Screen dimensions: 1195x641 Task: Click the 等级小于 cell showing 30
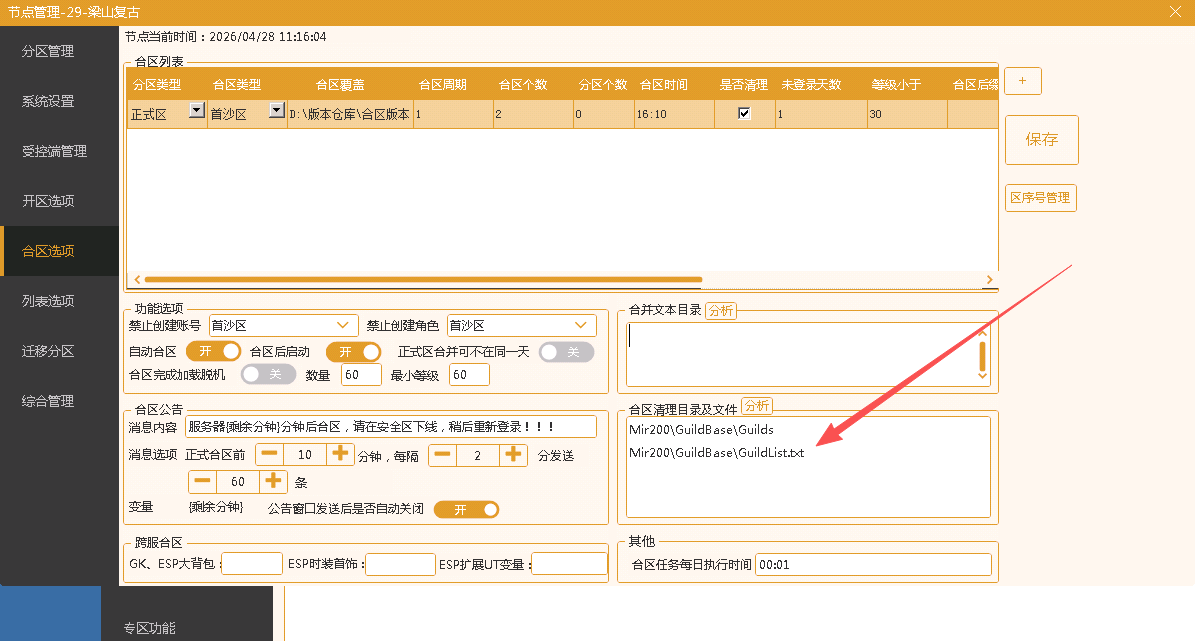(907, 114)
